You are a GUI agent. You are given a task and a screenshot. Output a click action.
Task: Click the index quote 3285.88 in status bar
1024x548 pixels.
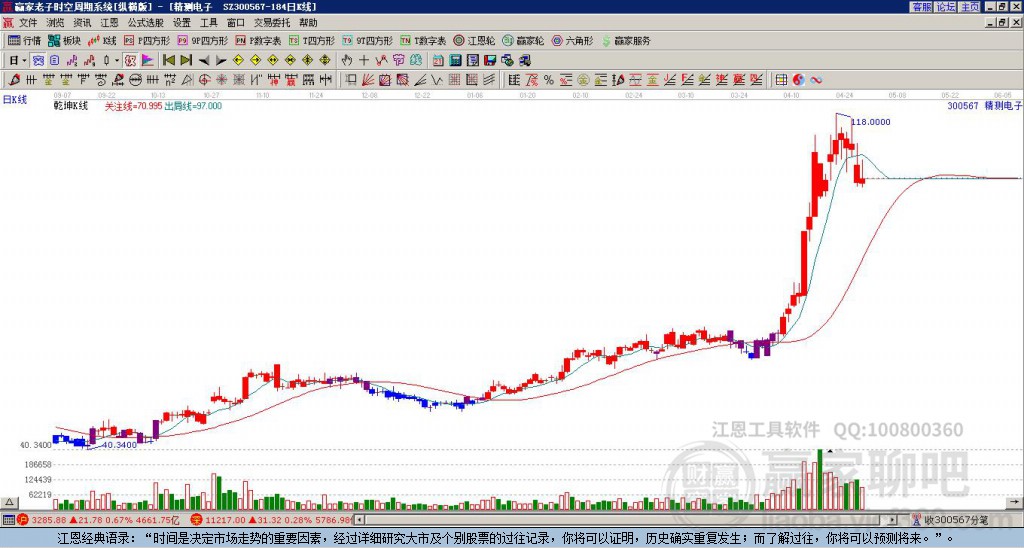tap(49, 520)
